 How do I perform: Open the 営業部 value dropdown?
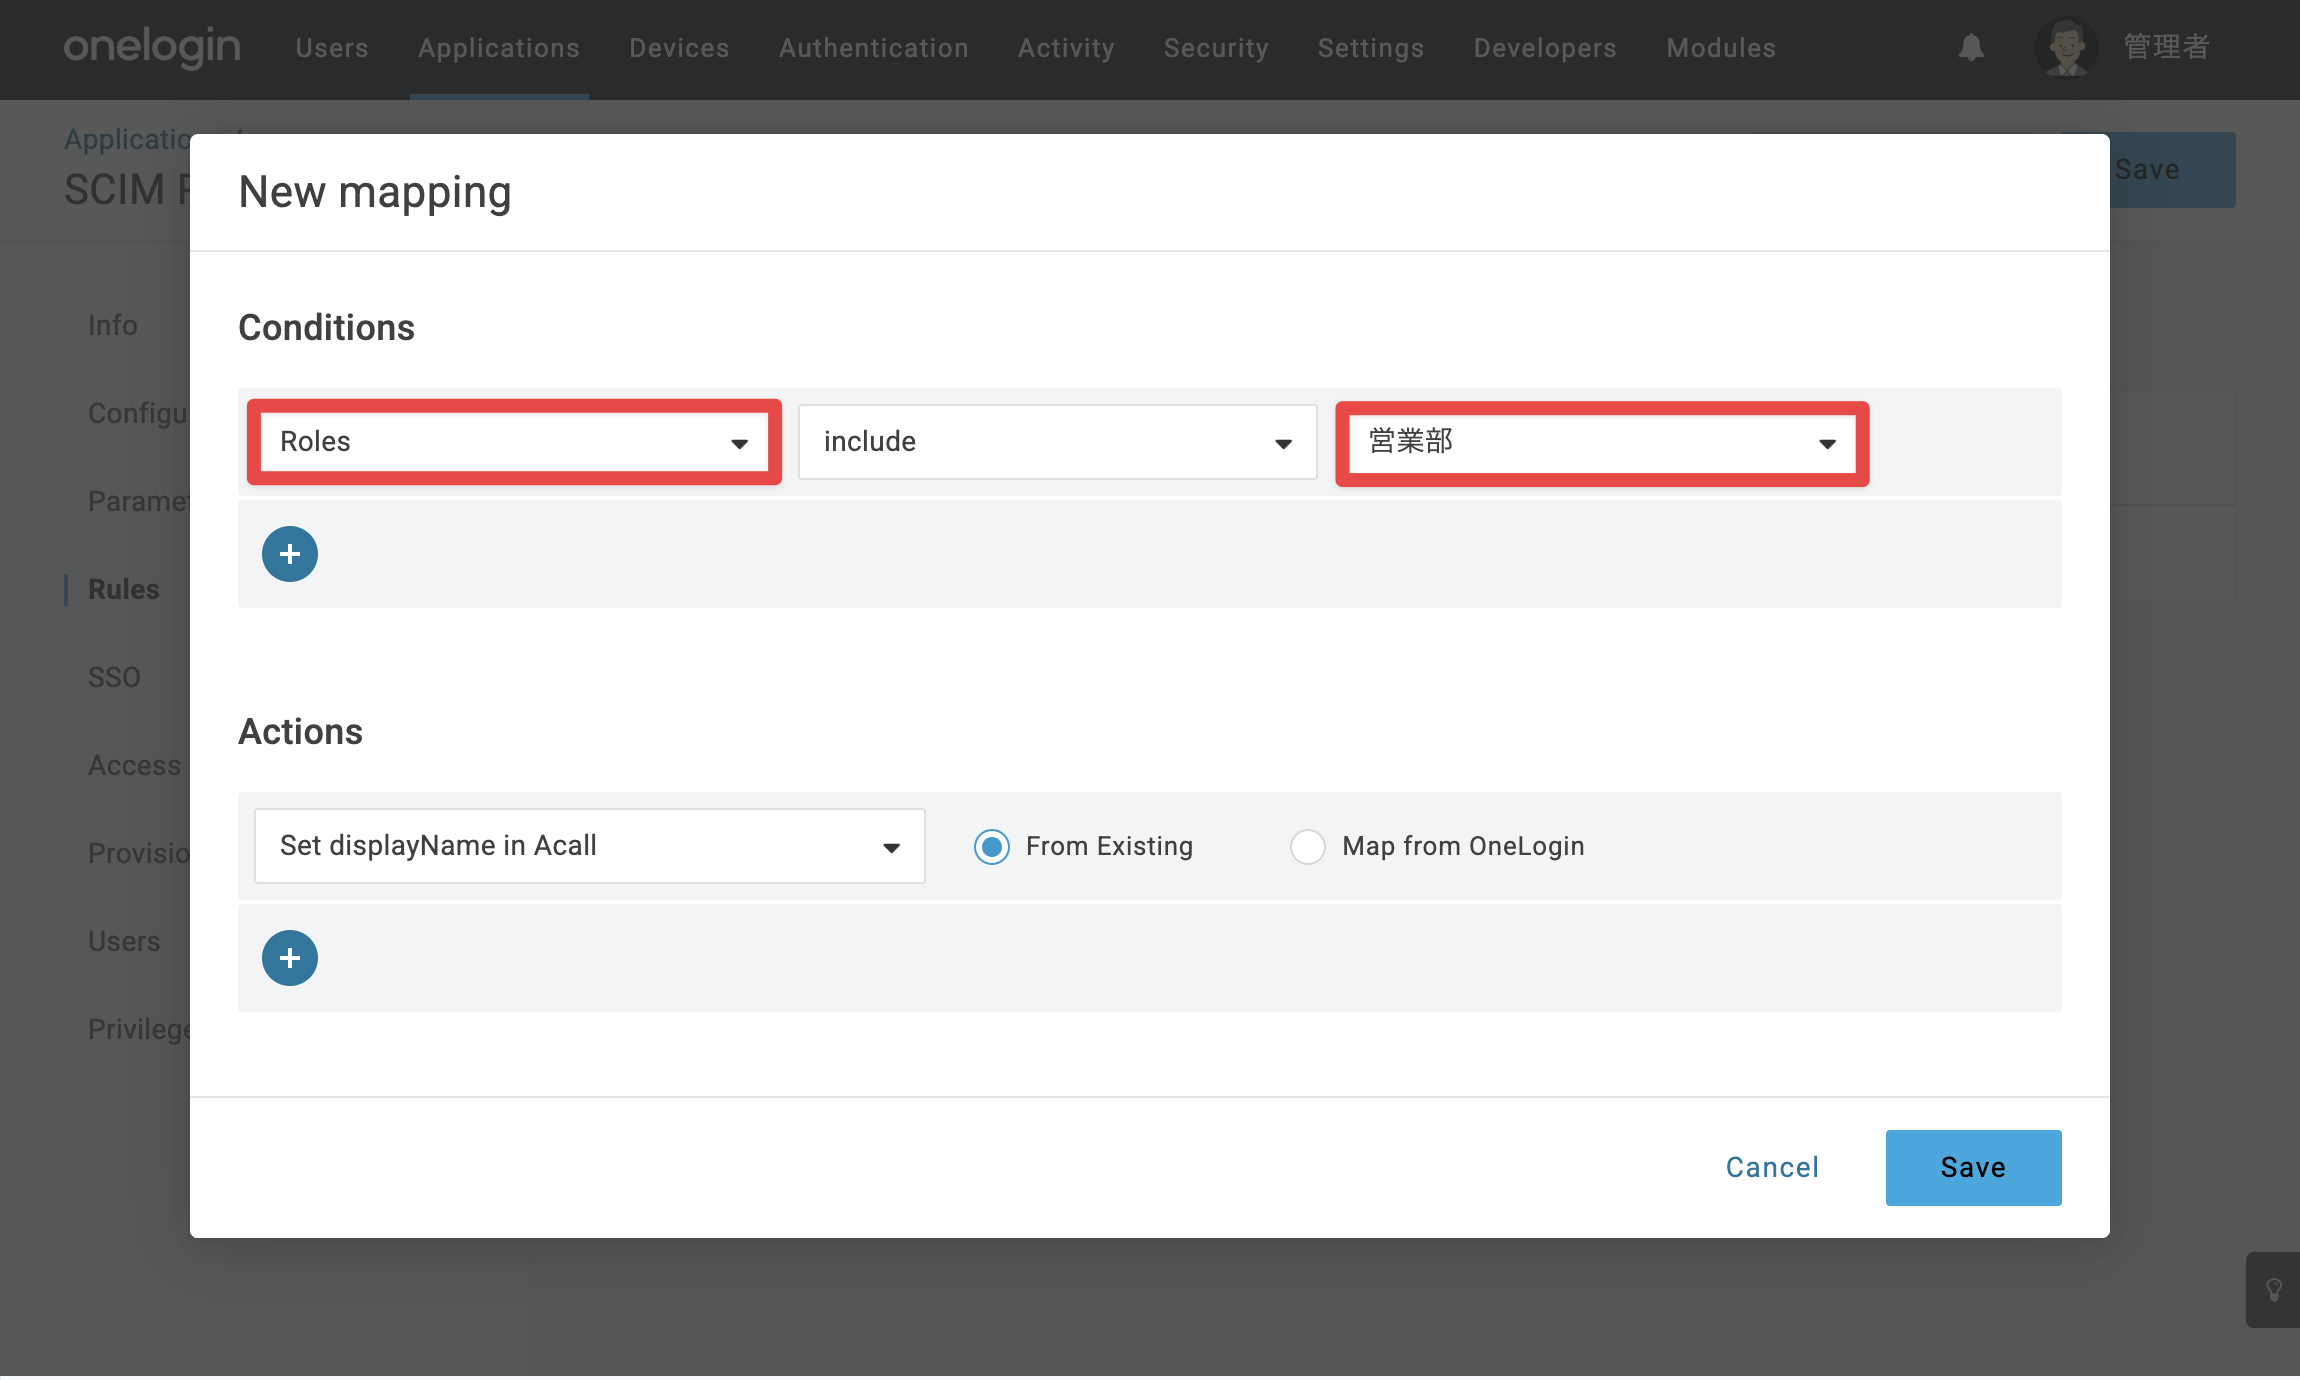[1602, 442]
